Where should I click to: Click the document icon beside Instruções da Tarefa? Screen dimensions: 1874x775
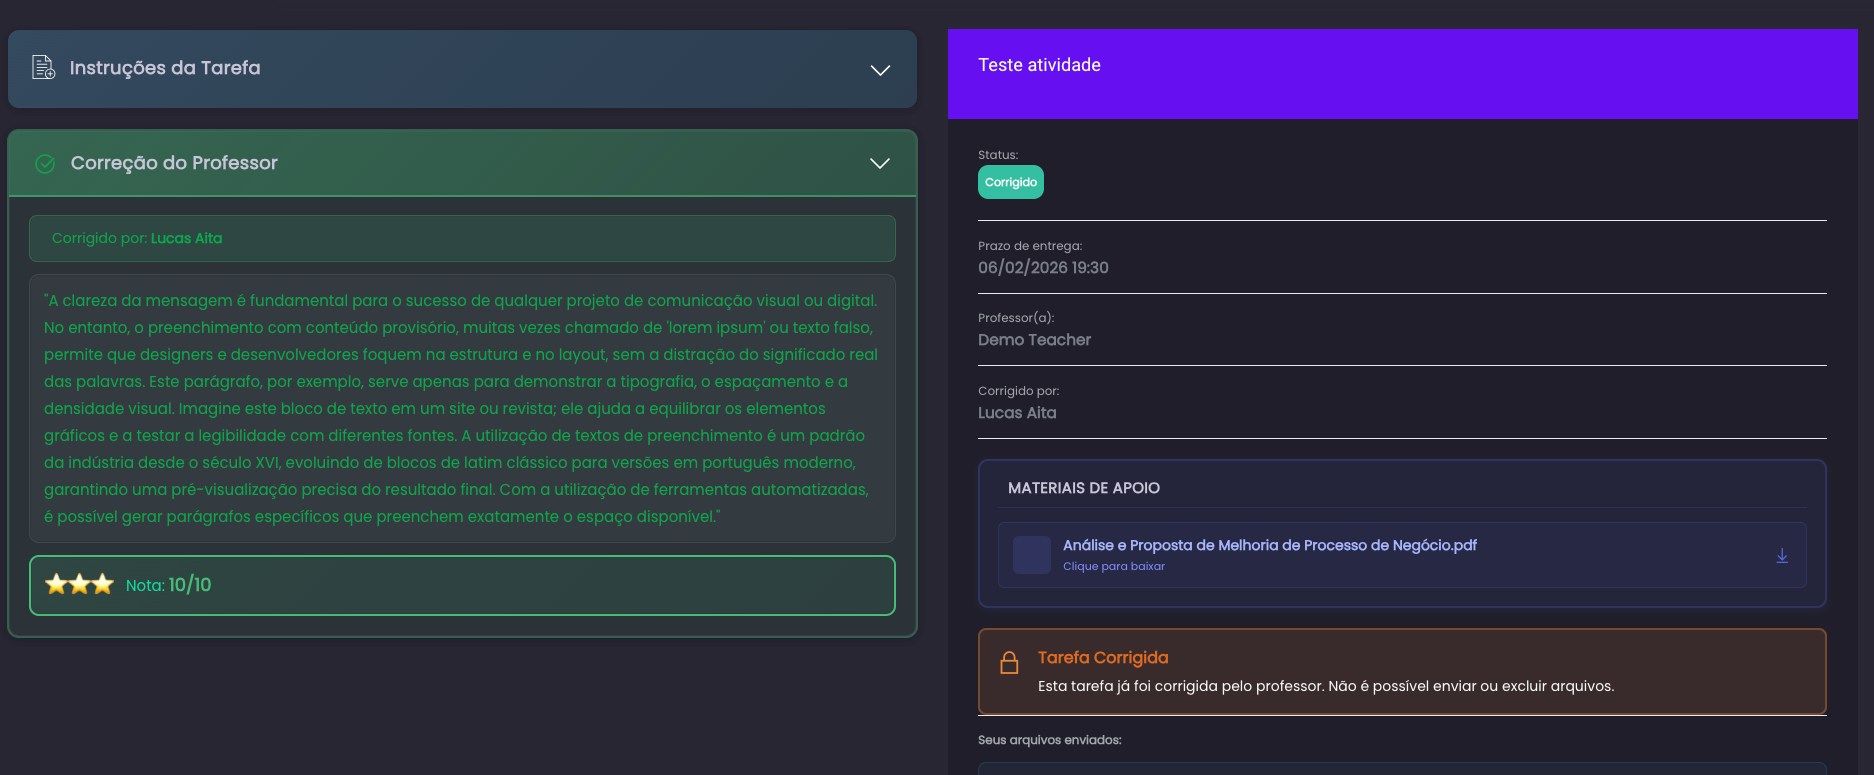pos(43,68)
